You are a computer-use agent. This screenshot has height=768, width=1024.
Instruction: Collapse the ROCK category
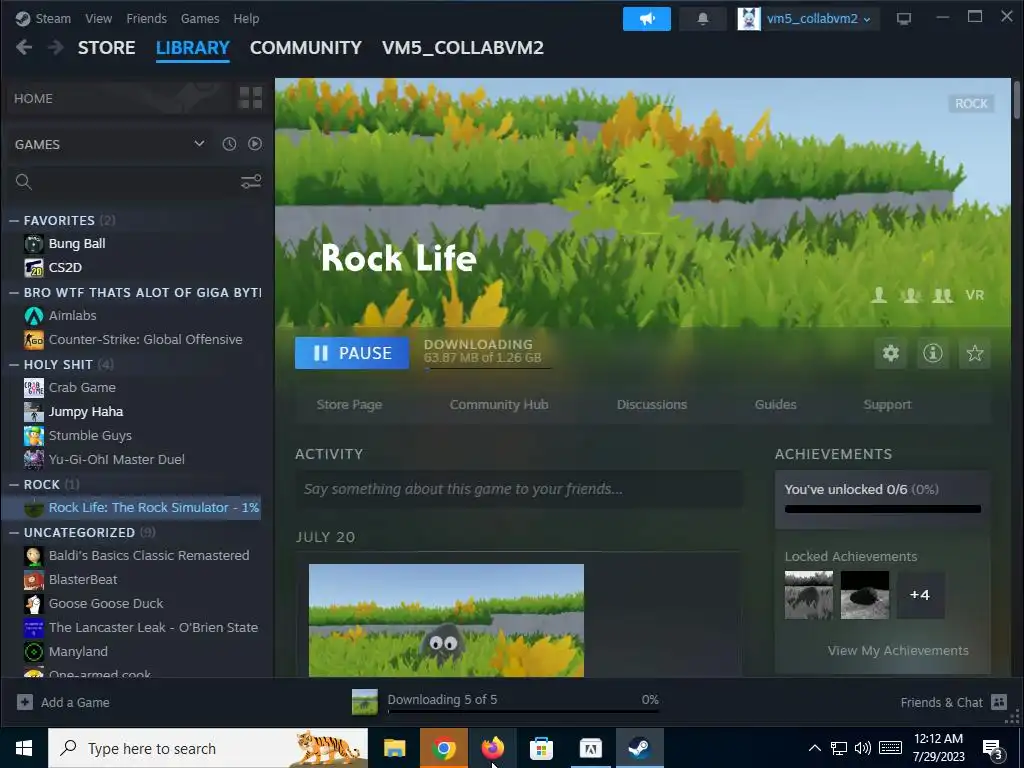click(x=14, y=485)
